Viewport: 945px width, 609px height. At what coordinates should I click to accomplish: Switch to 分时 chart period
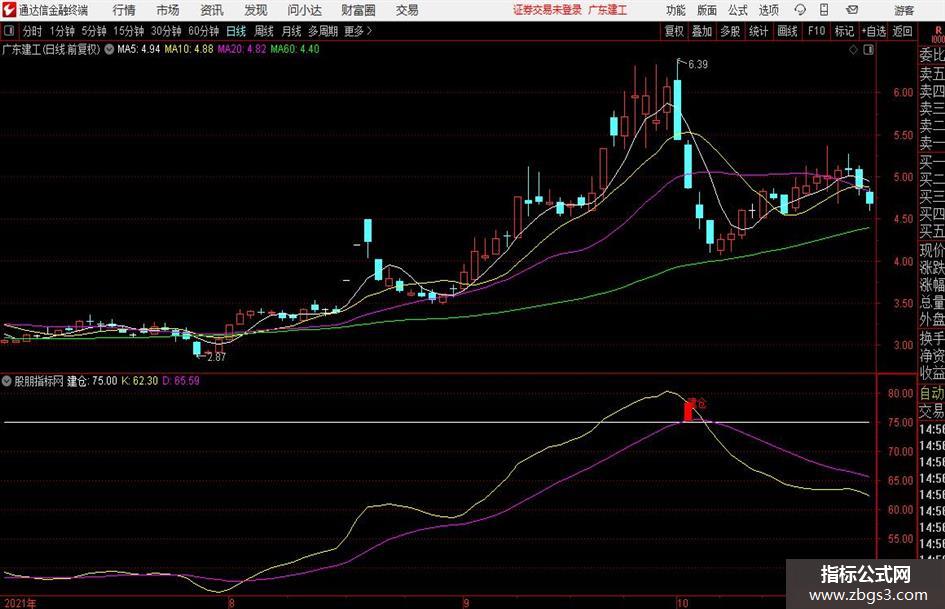point(32,31)
